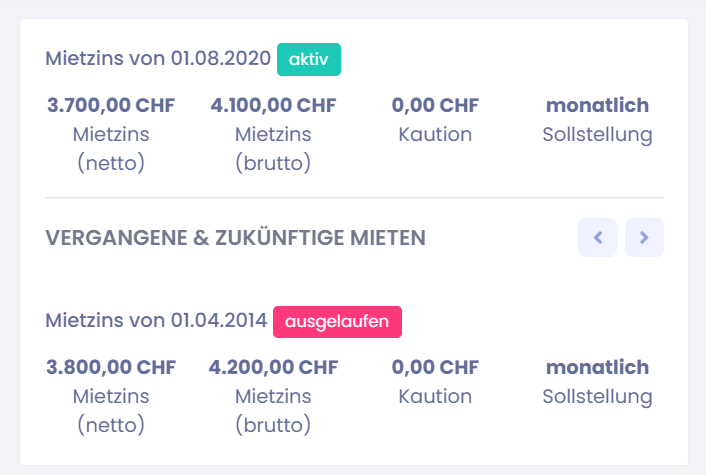
Task: Click the 3.800,00 CHF net rent amount
Action: 111,367
